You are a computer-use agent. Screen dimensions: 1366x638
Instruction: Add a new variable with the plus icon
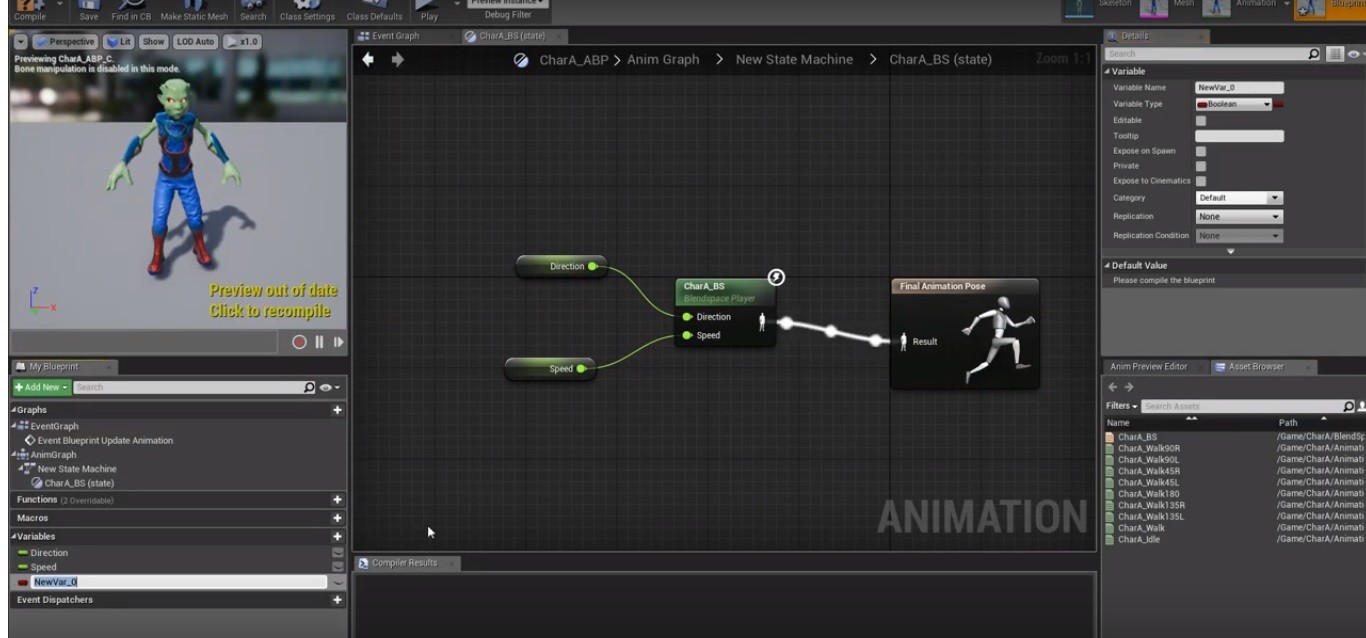pyautogui.click(x=337, y=537)
